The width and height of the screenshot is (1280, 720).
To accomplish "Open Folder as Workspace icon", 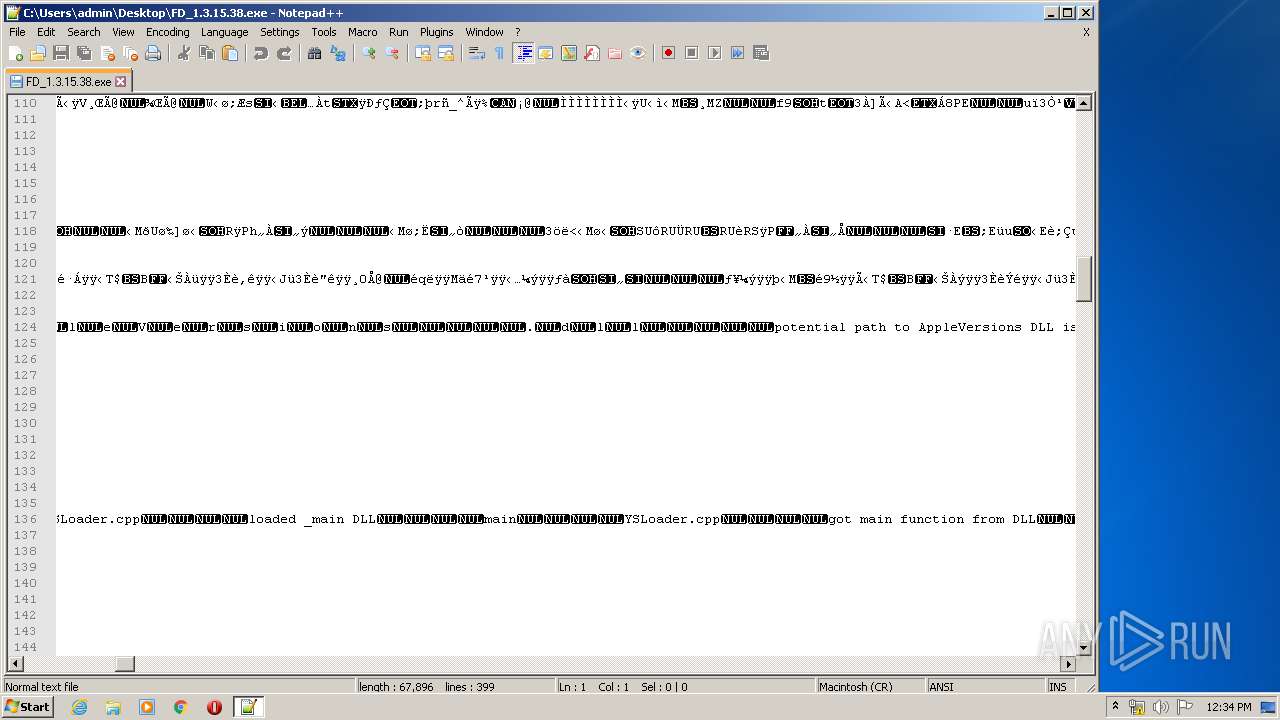I will (x=615, y=53).
